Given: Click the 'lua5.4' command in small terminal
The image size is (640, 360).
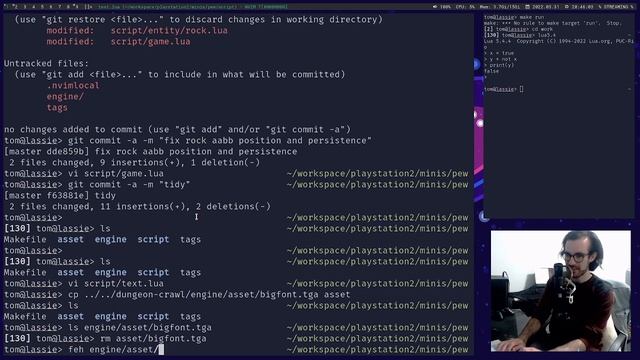Looking at the screenshot, I should 547,36.
